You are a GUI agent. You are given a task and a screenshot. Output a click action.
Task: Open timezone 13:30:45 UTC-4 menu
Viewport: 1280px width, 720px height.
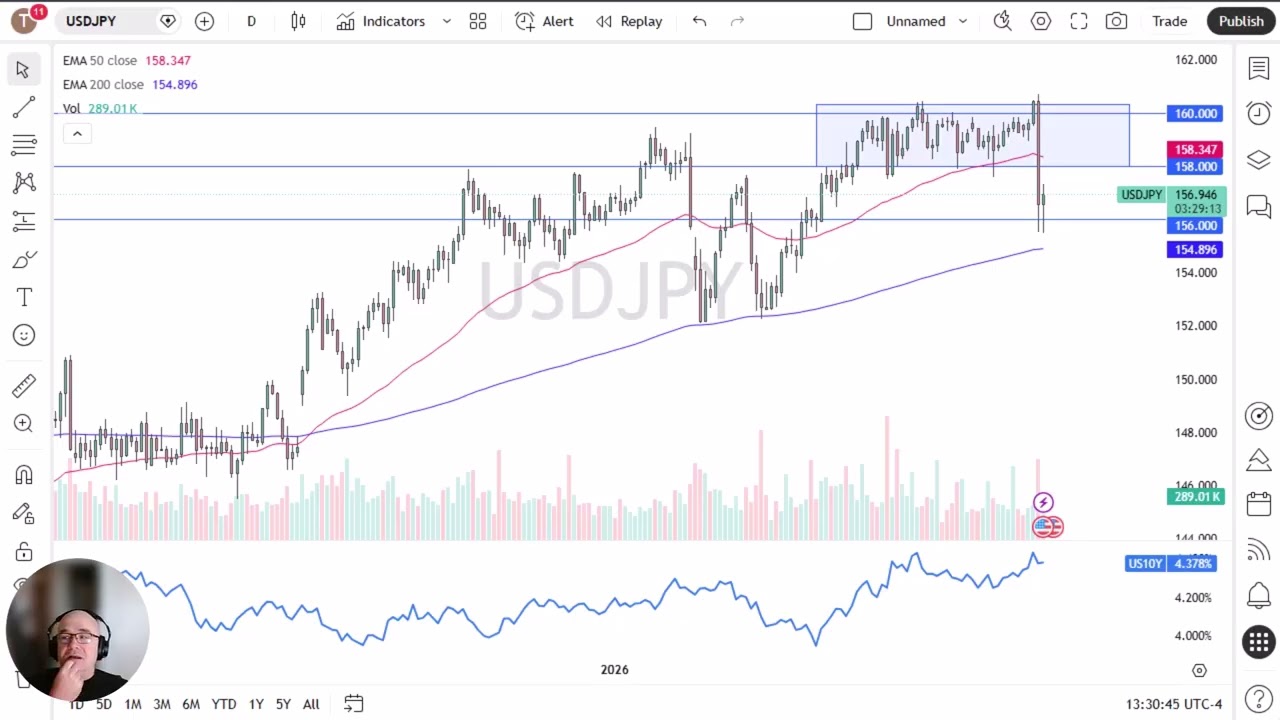point(1173,704)
